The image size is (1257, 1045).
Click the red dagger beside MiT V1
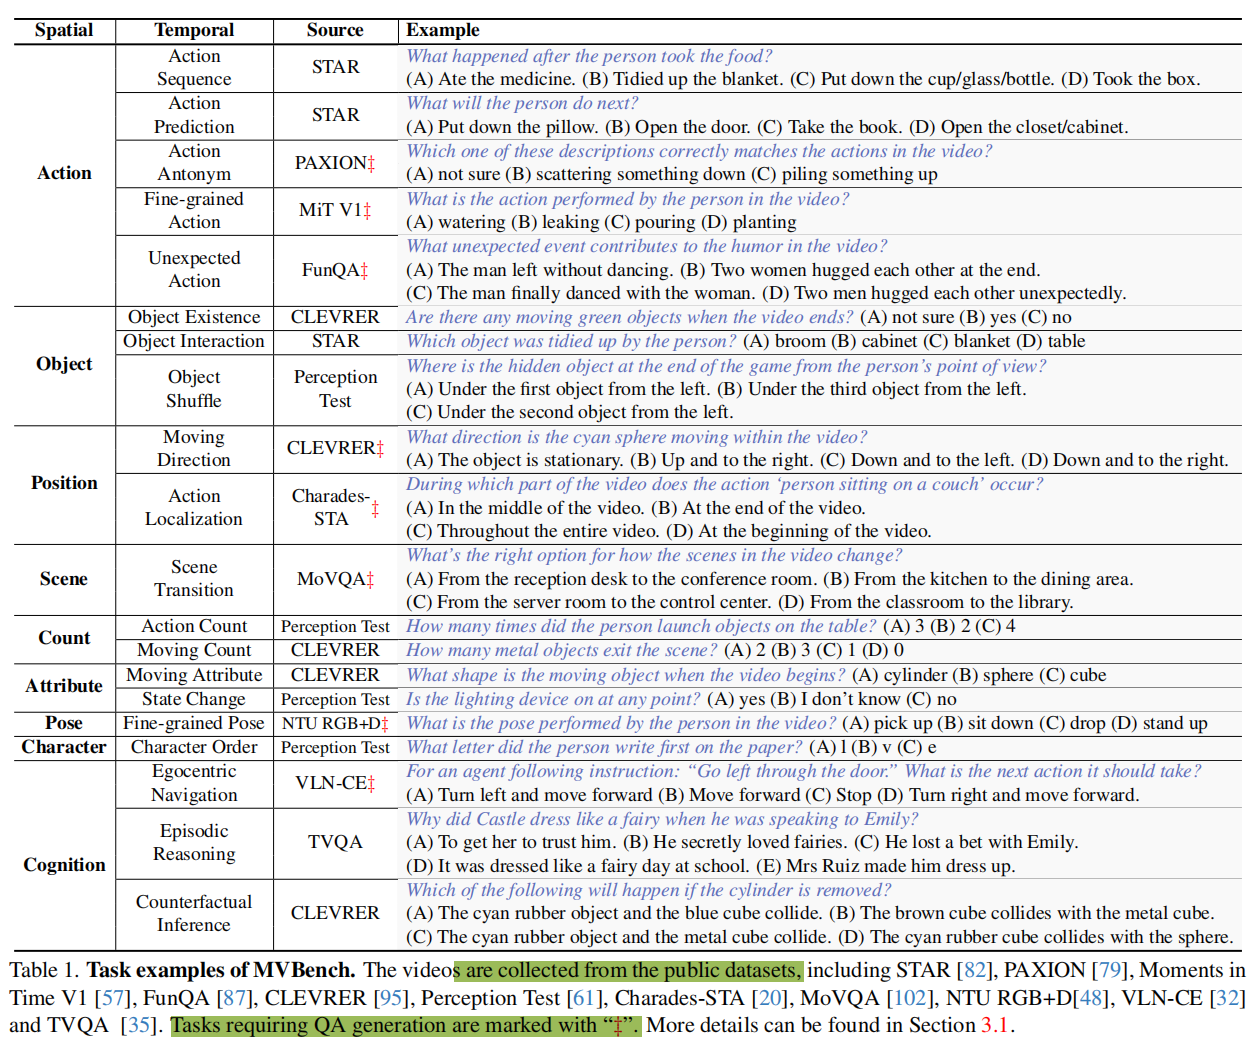pos(367,211)
